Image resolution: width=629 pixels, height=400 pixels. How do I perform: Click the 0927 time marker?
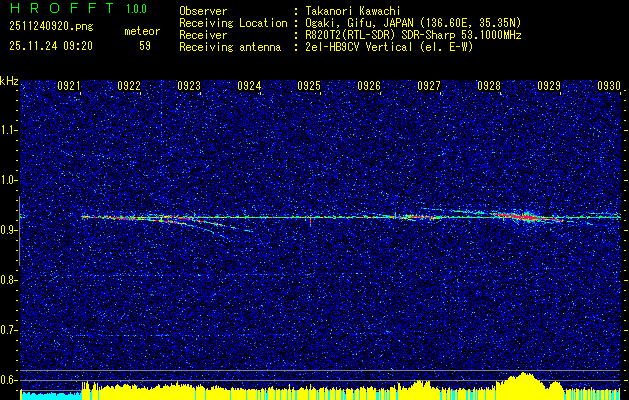point(429,85)
